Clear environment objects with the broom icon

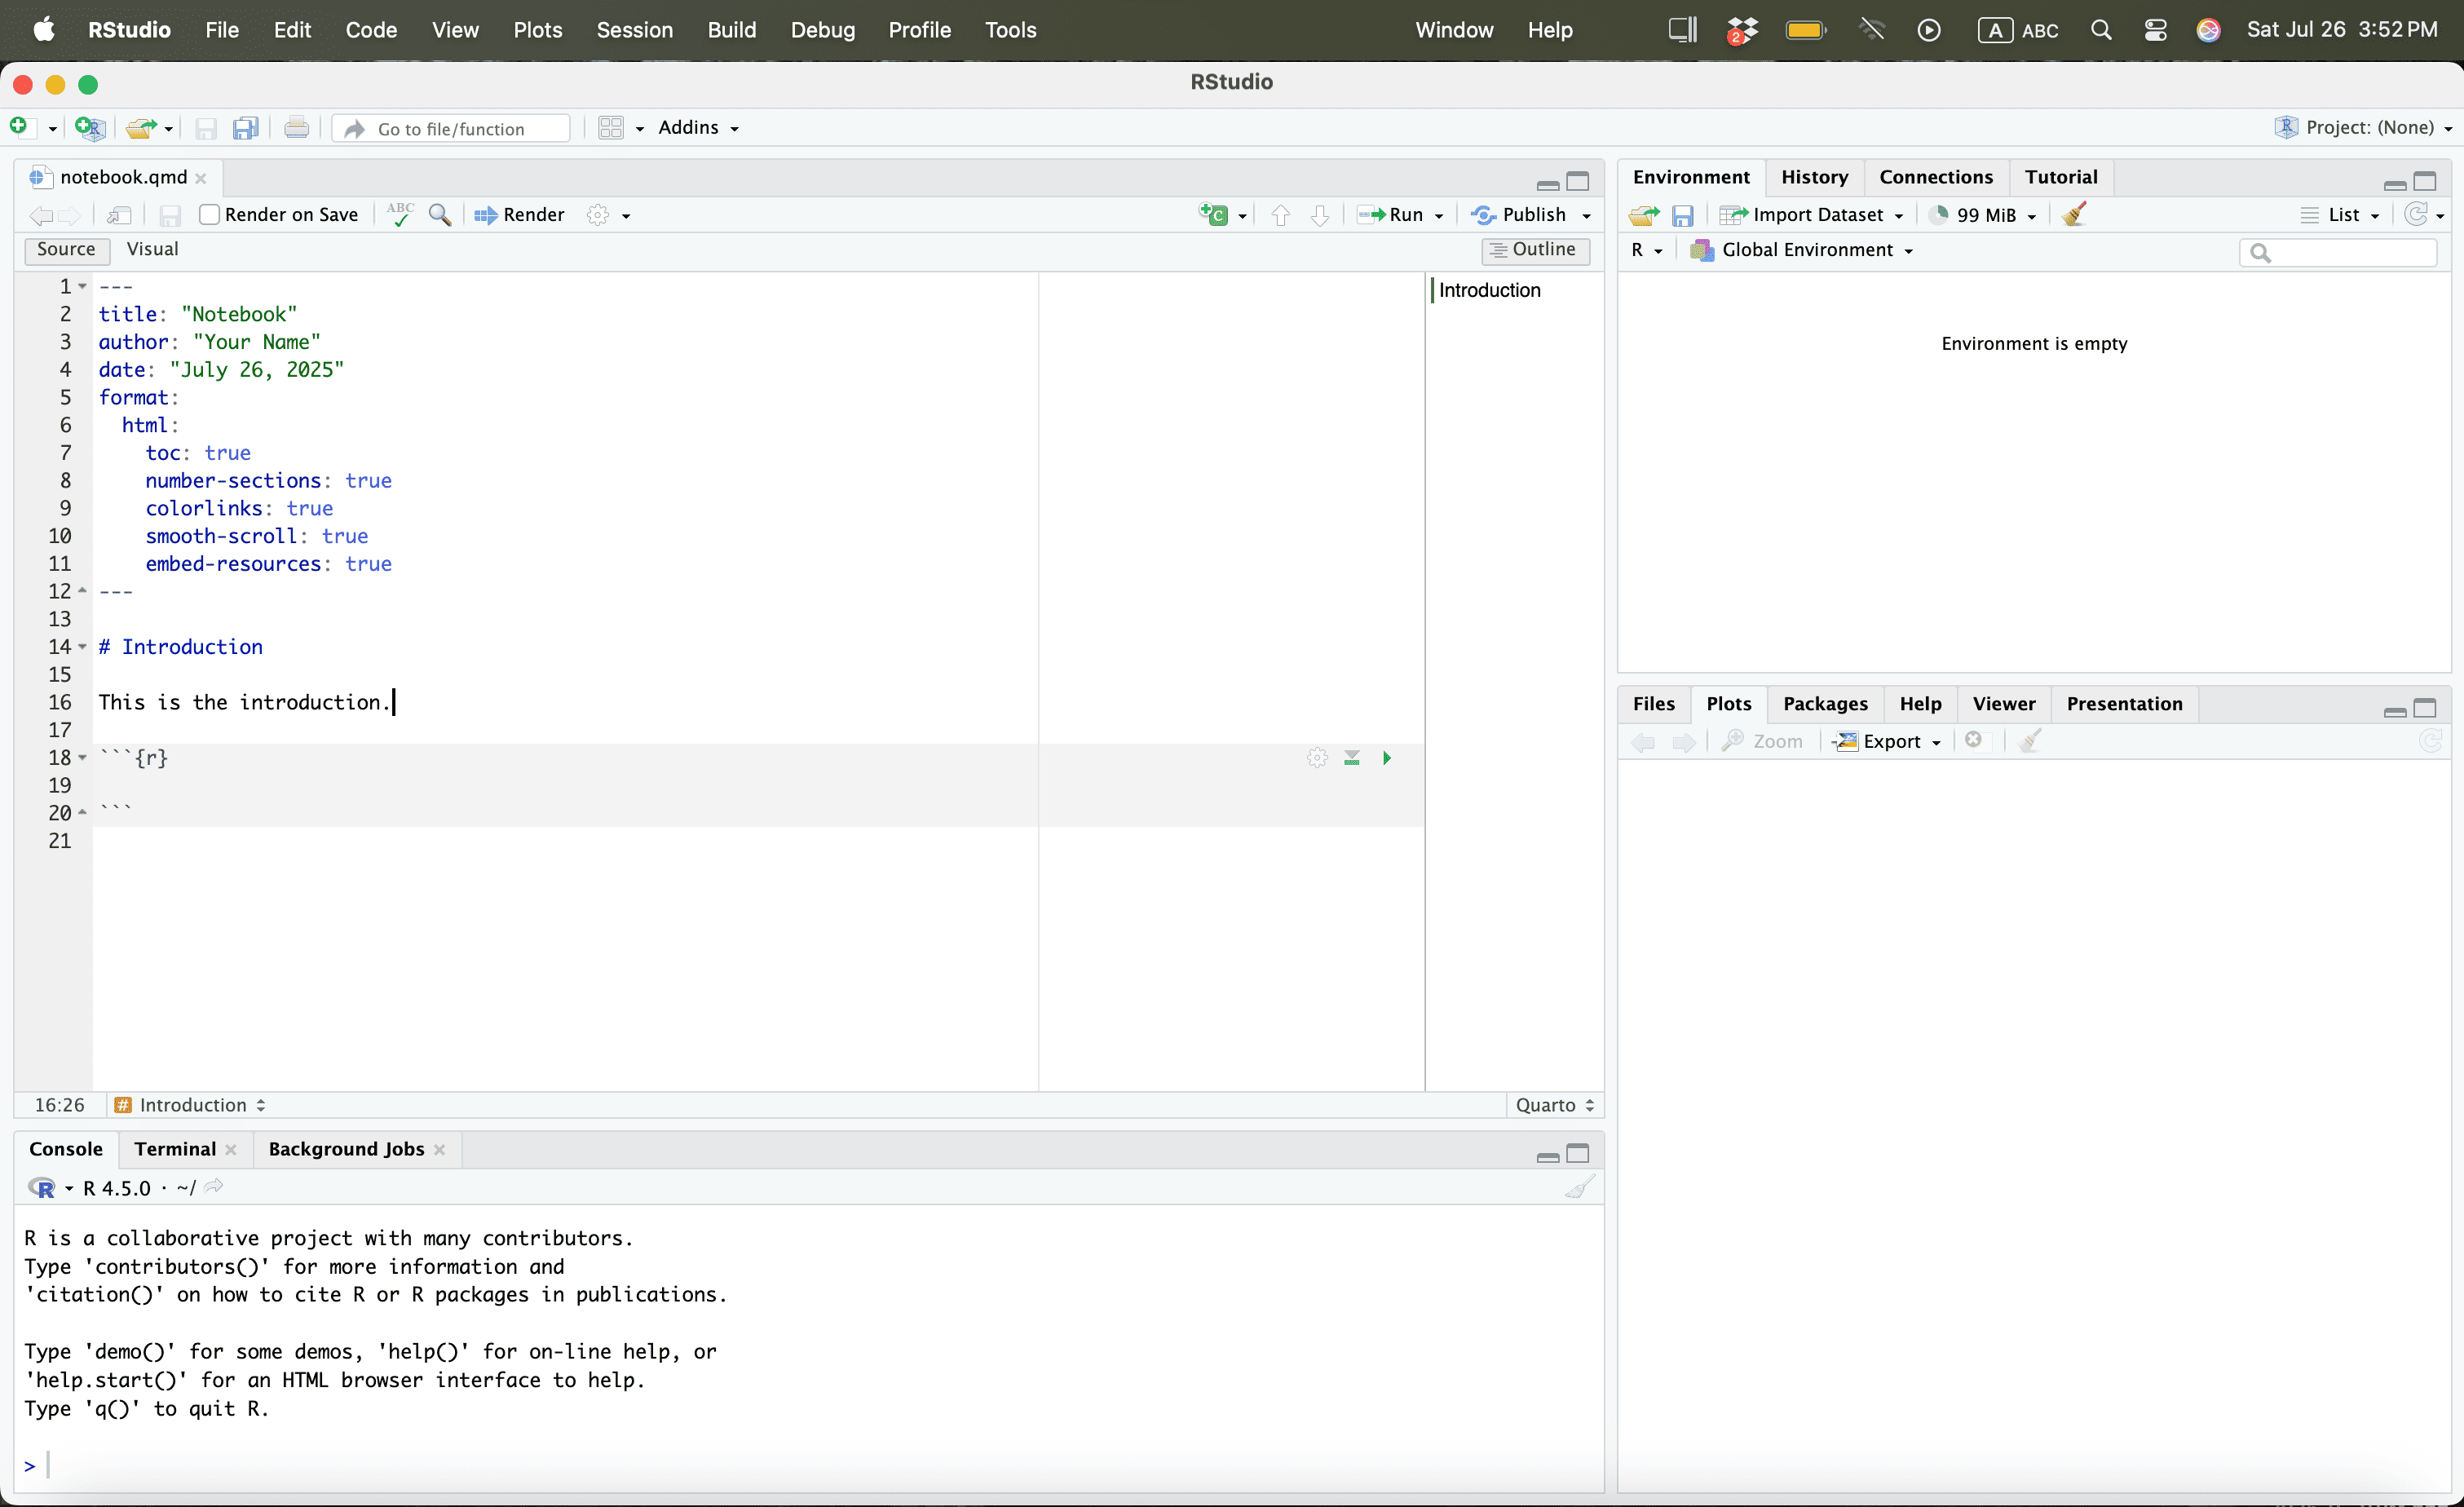tap(2074, 214)
